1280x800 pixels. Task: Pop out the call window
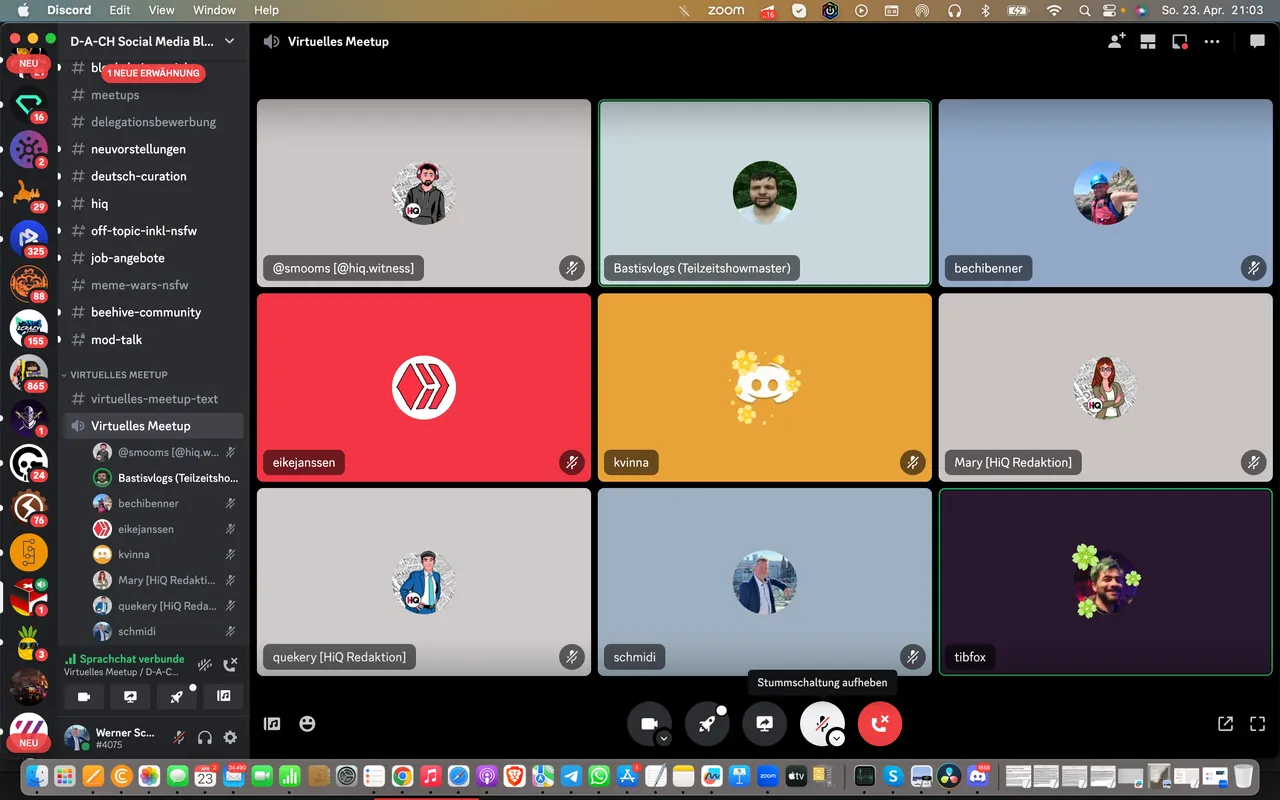1225,724
